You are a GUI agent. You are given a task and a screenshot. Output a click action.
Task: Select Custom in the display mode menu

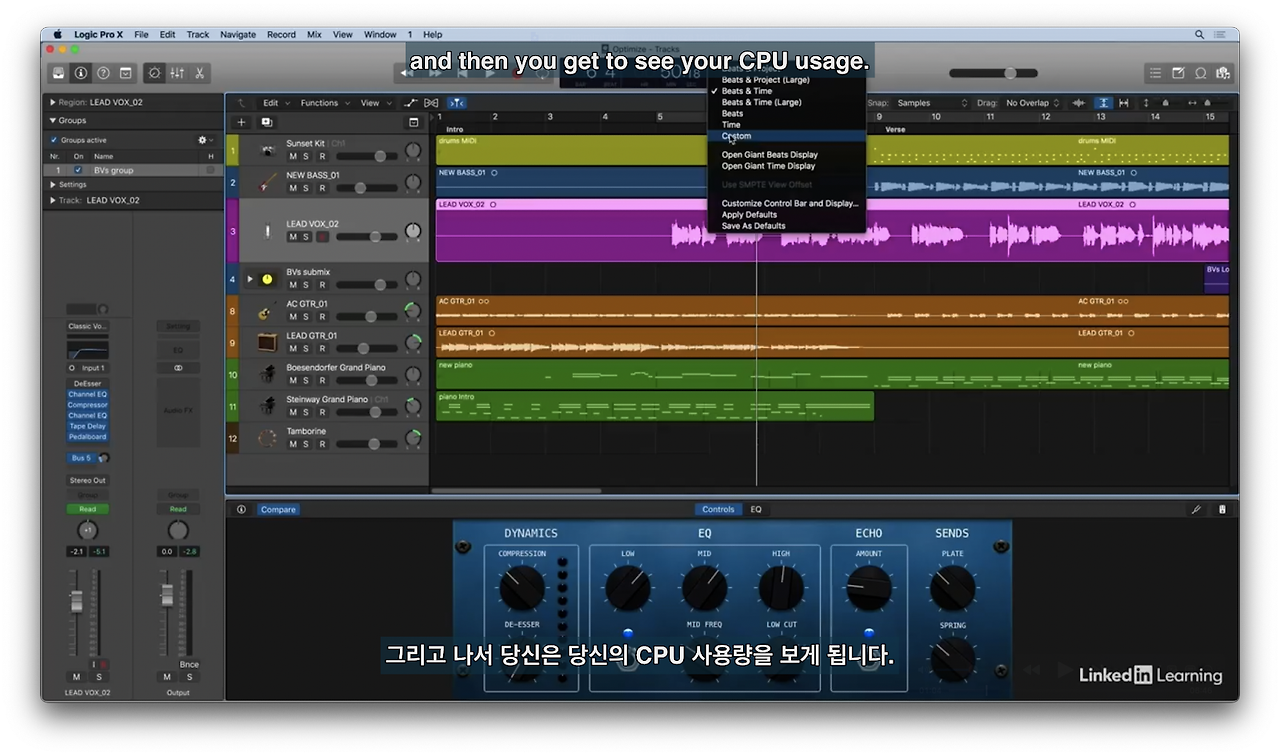coord(786,136)
